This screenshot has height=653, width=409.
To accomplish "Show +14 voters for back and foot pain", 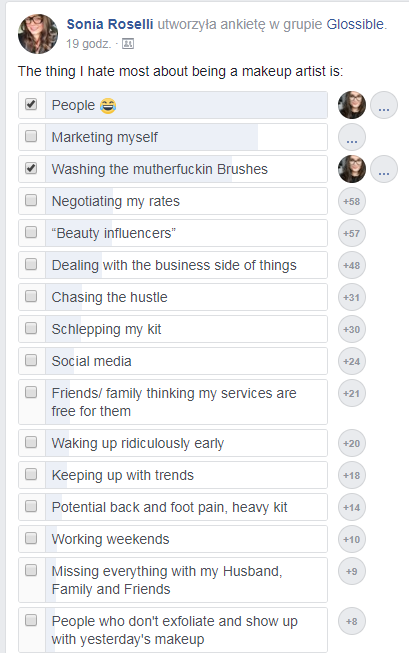I will coord(352,507).
